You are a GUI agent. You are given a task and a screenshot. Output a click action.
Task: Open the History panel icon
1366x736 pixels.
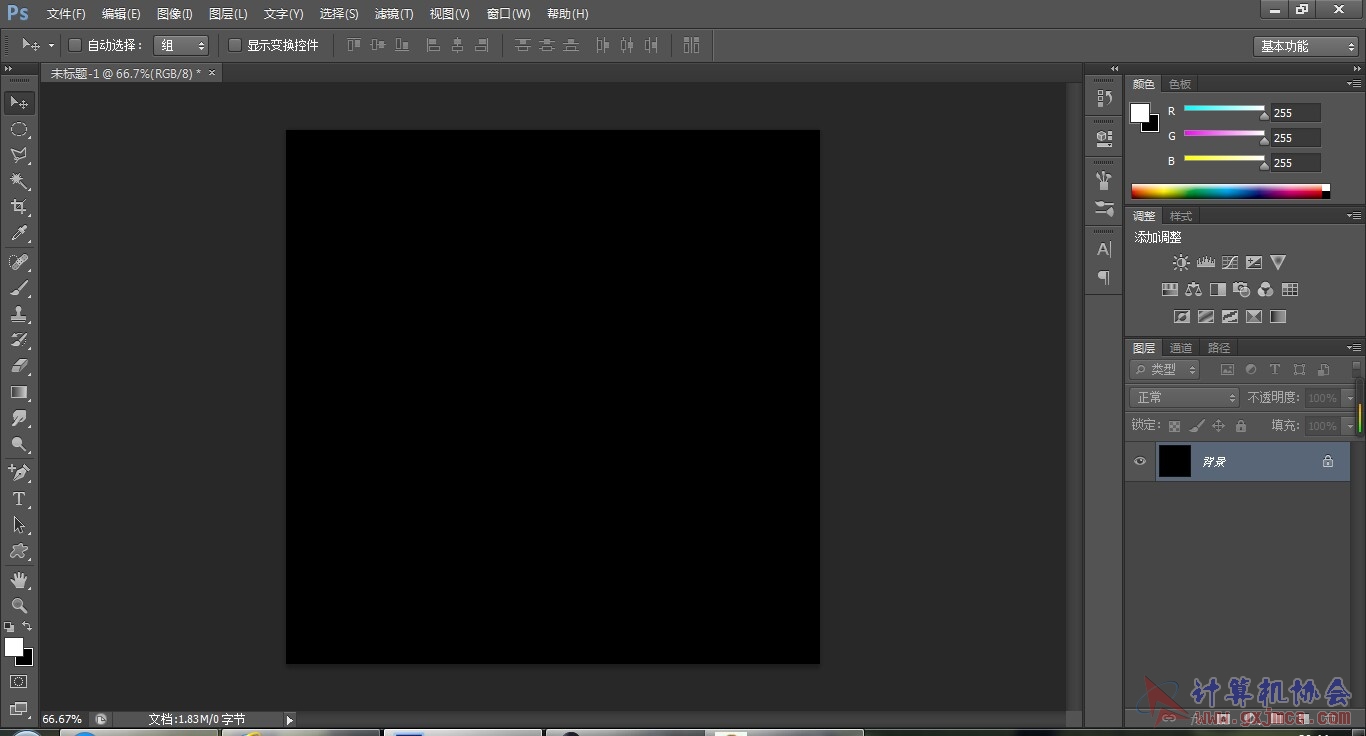[x=1104, y=98]
